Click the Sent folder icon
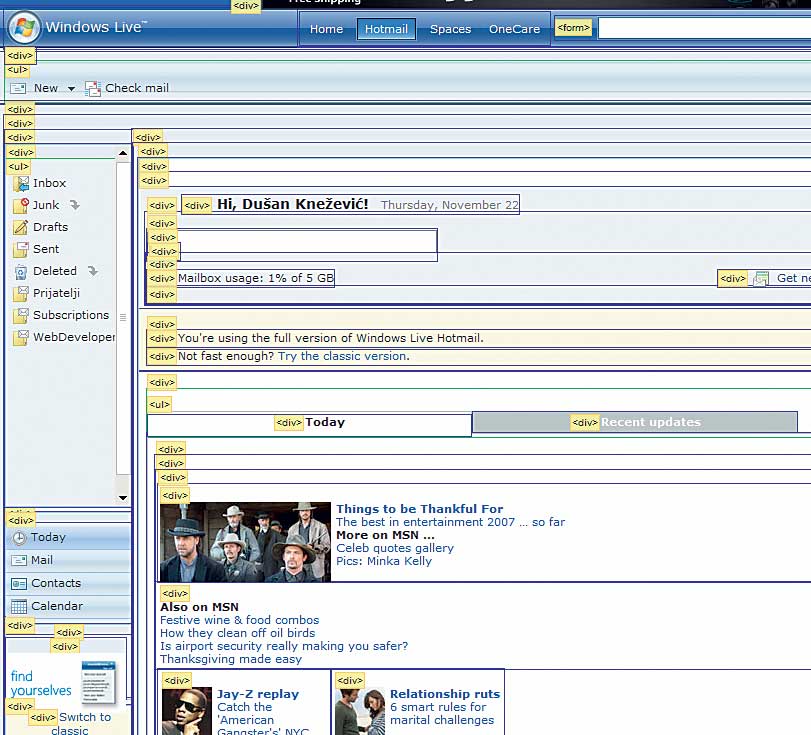 pos(21,249)
